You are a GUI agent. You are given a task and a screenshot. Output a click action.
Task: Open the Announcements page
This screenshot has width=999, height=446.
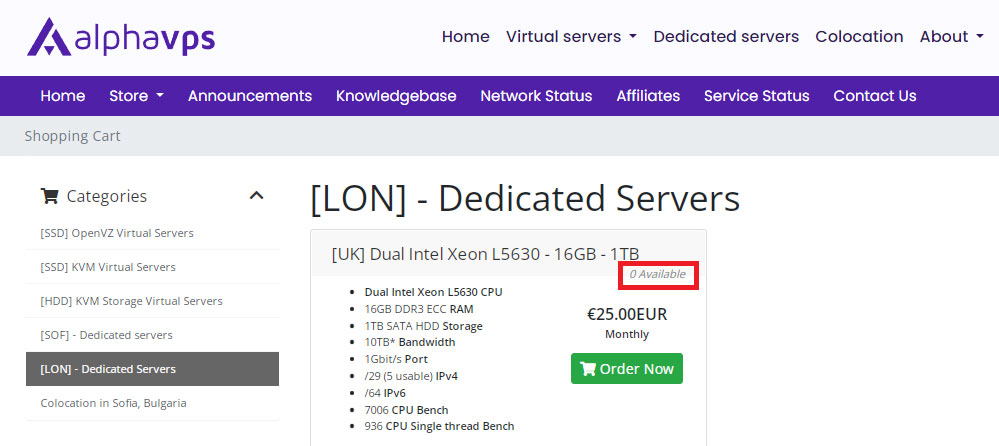tap(250, 96)
